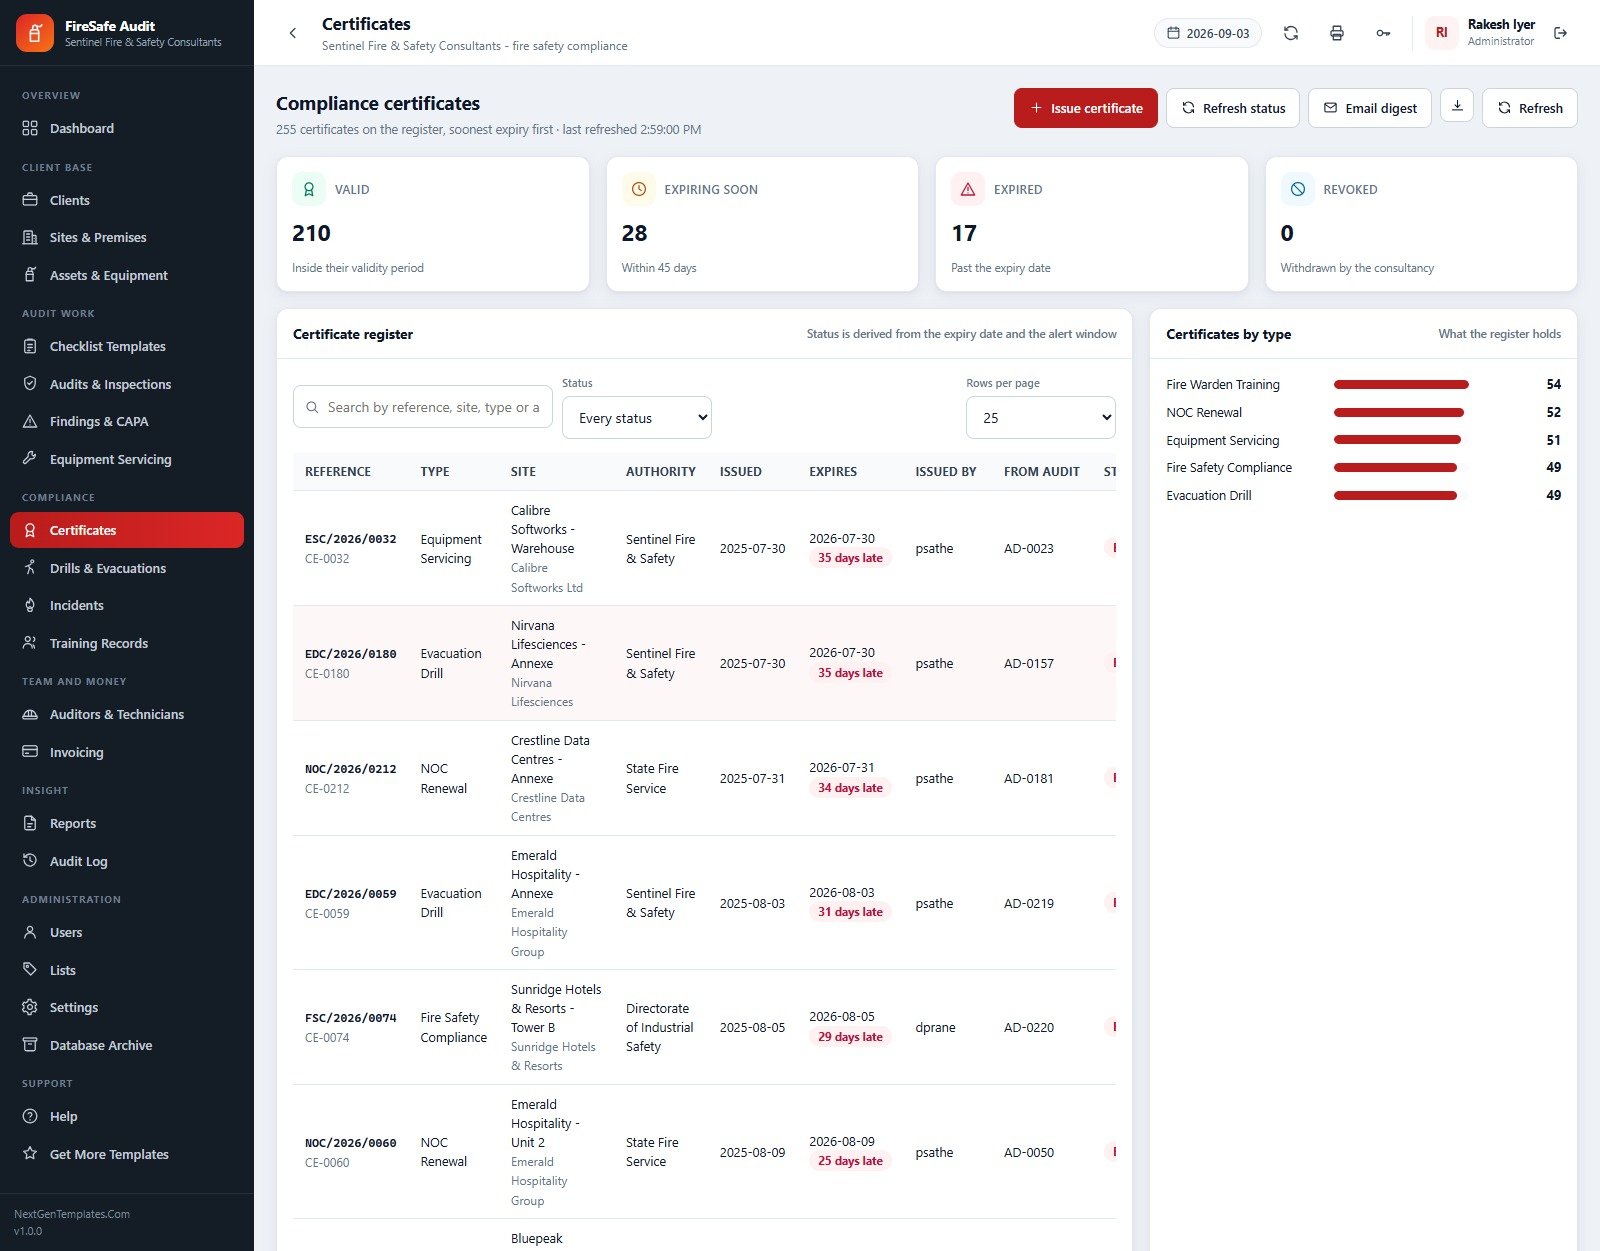
Task: Click the certificate search input field
Action: point(423,407)
